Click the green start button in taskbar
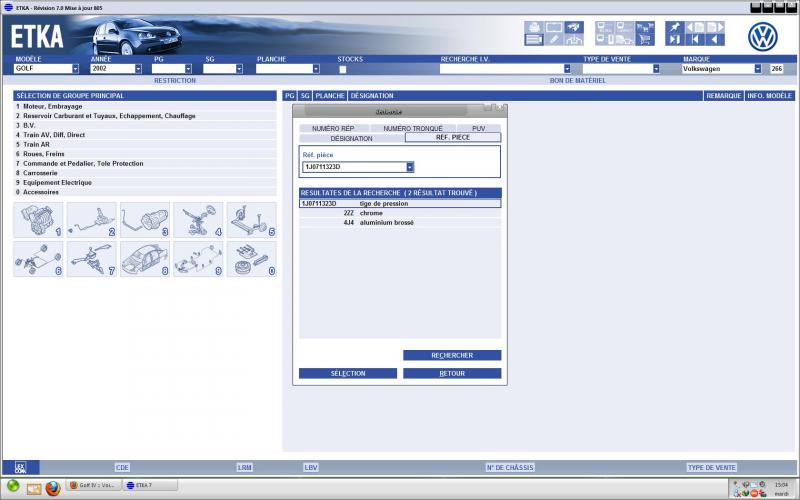 pos(13,486)
